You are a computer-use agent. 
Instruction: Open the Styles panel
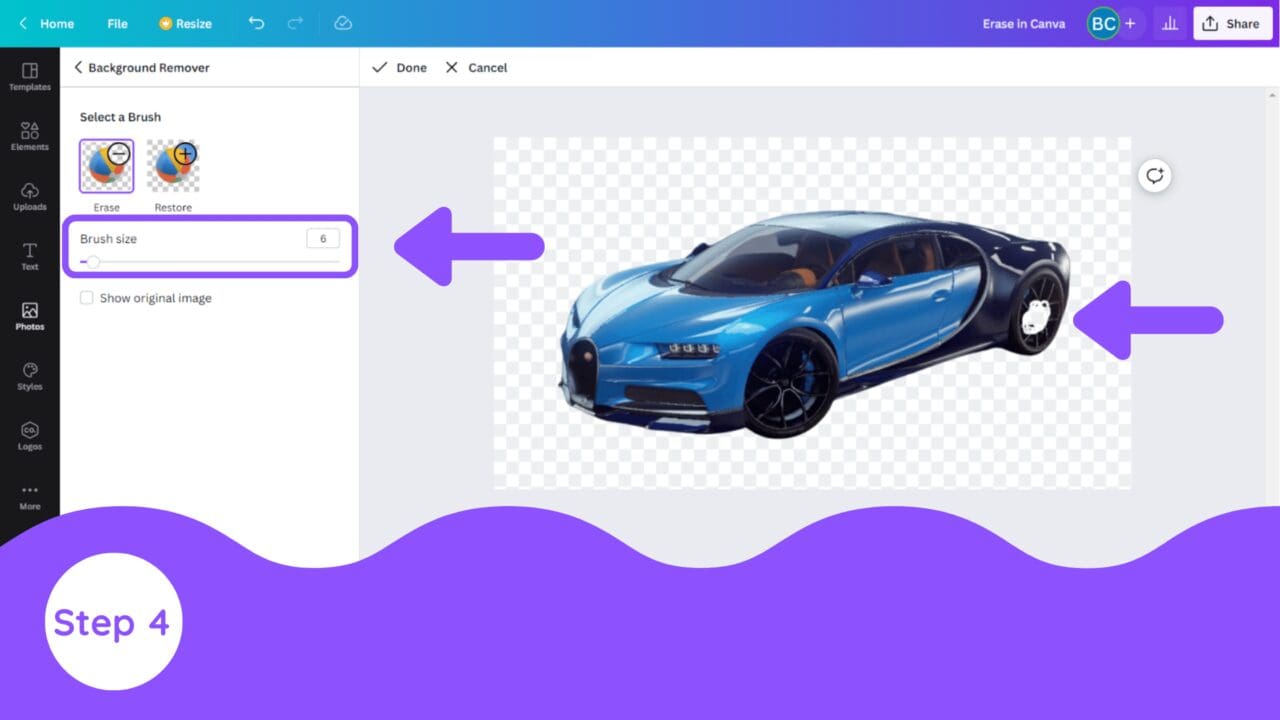pyautogui.click(x=29, y=373)
